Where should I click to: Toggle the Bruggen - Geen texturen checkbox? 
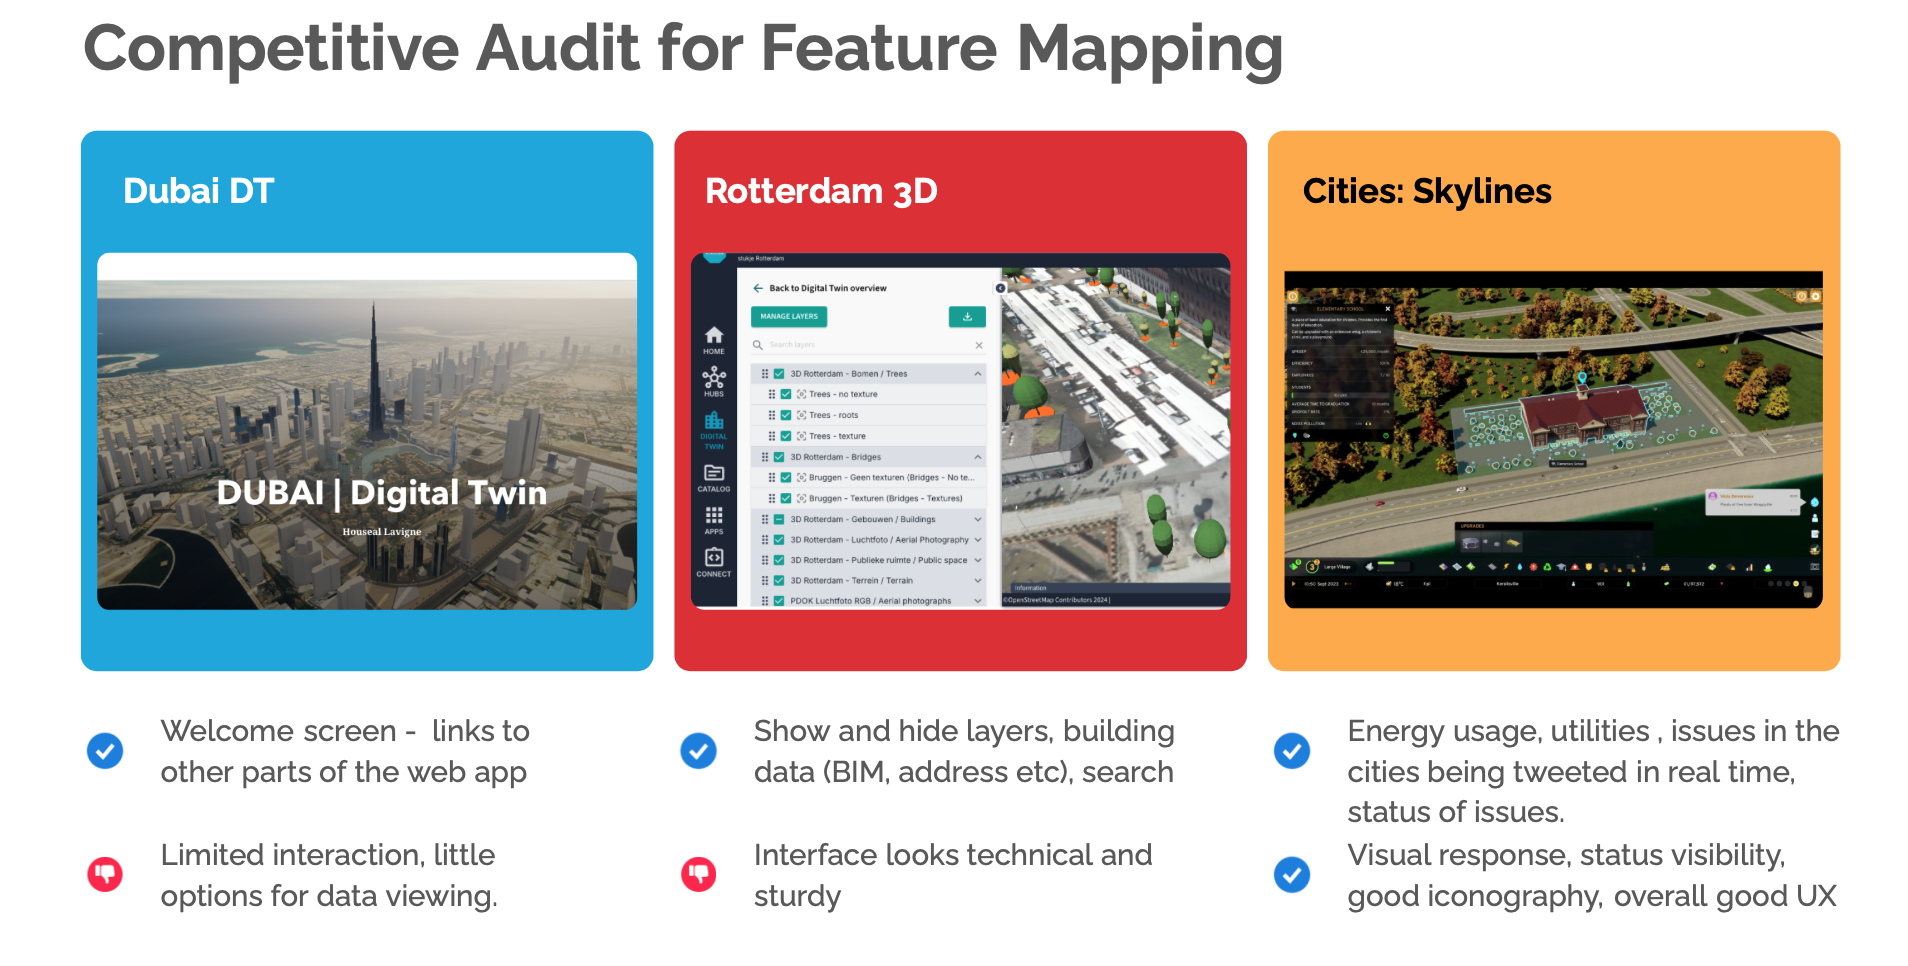point(786,477)
